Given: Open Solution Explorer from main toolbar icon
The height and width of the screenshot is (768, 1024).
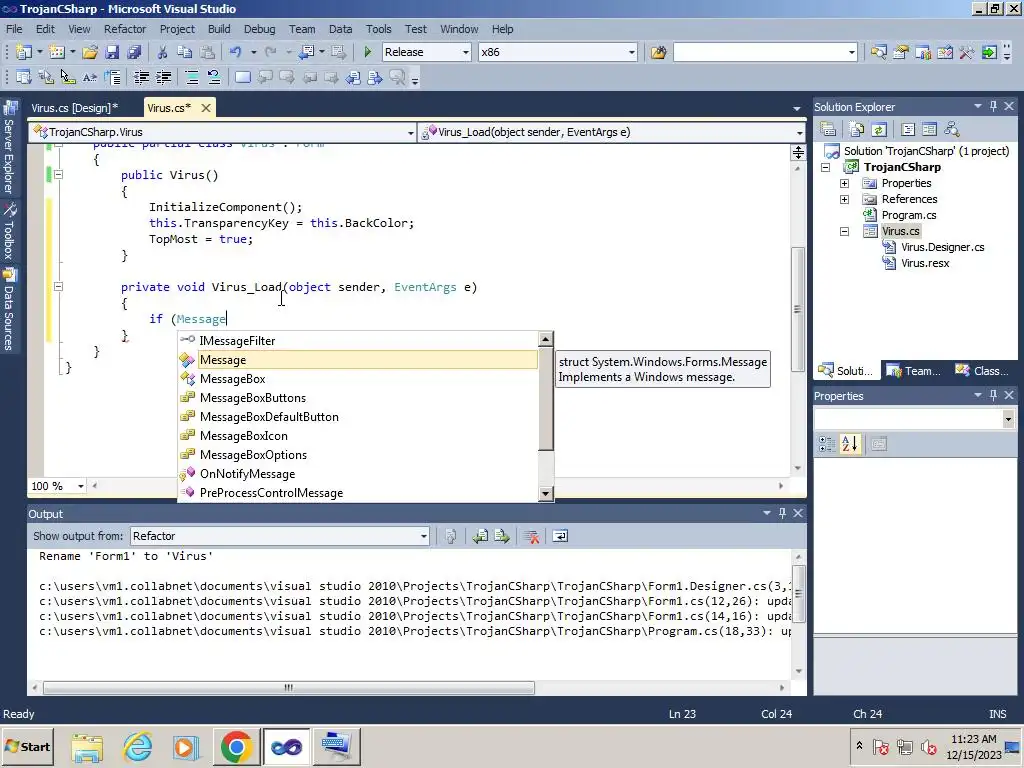Looking at the screenshot, I should (x=878, y=52).
